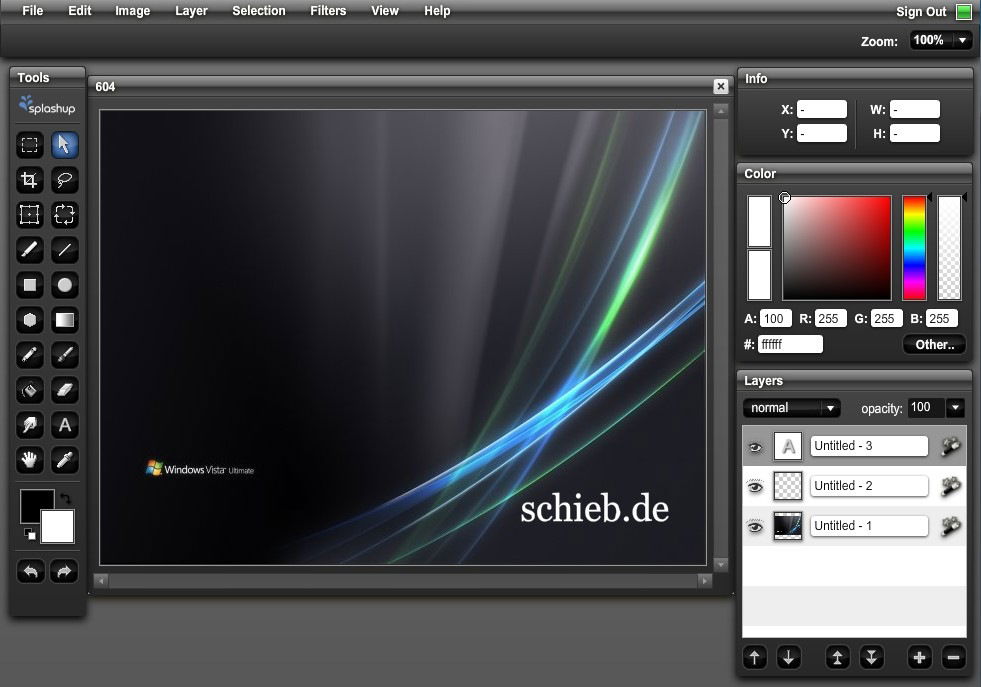Pick the Lasso selection tool
The image size is (981, 687).
point(64,180)
